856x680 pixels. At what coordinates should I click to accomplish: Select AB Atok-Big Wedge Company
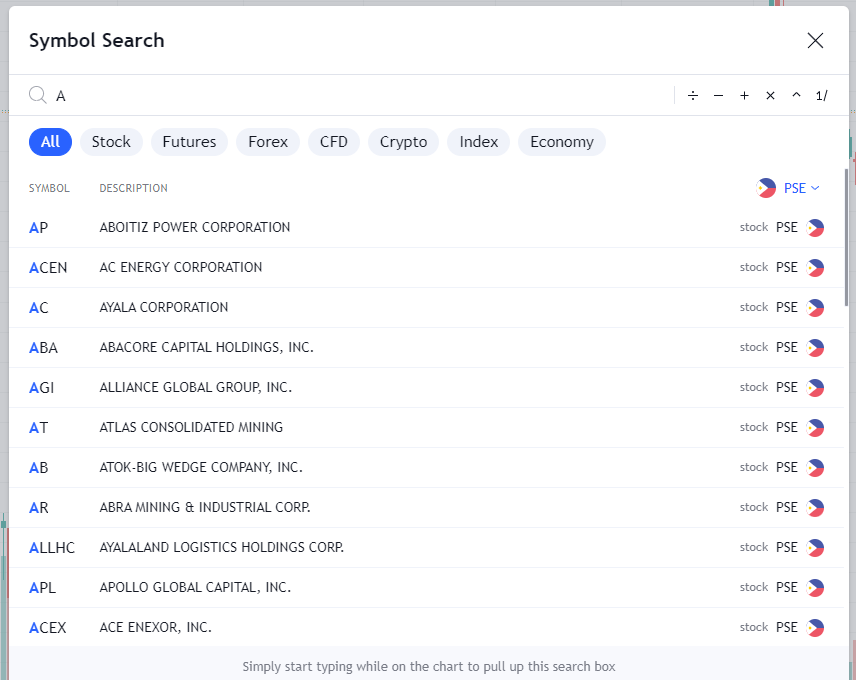(x=426, y=468)
